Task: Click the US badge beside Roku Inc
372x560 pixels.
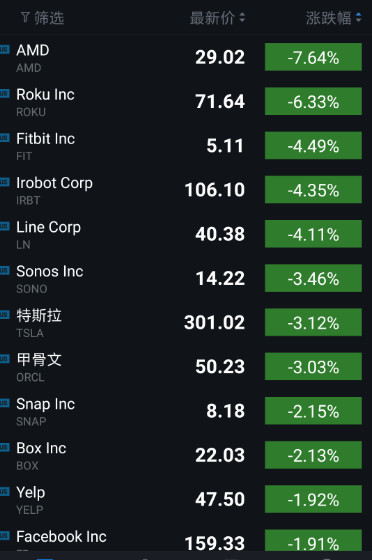Action: [x=4, y=93]
